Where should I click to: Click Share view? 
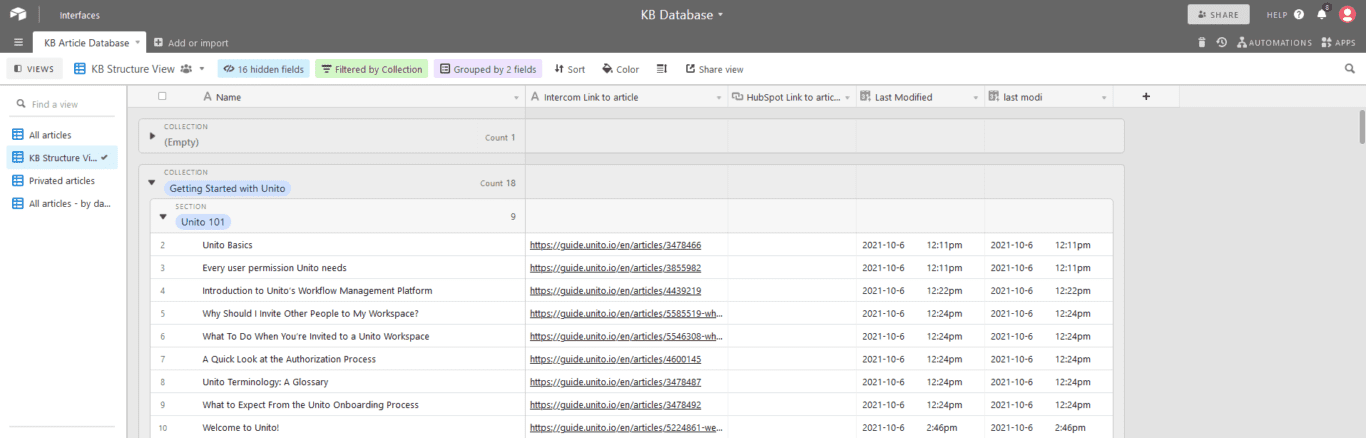[714, 69]
